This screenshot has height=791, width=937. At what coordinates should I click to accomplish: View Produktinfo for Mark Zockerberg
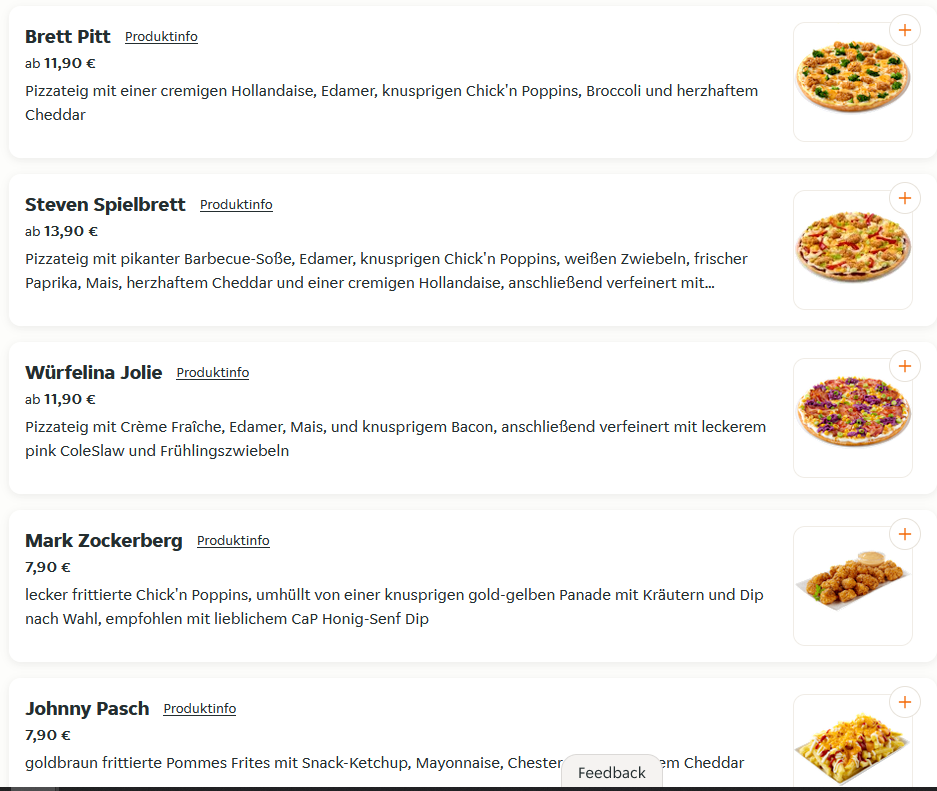[233, 540]
